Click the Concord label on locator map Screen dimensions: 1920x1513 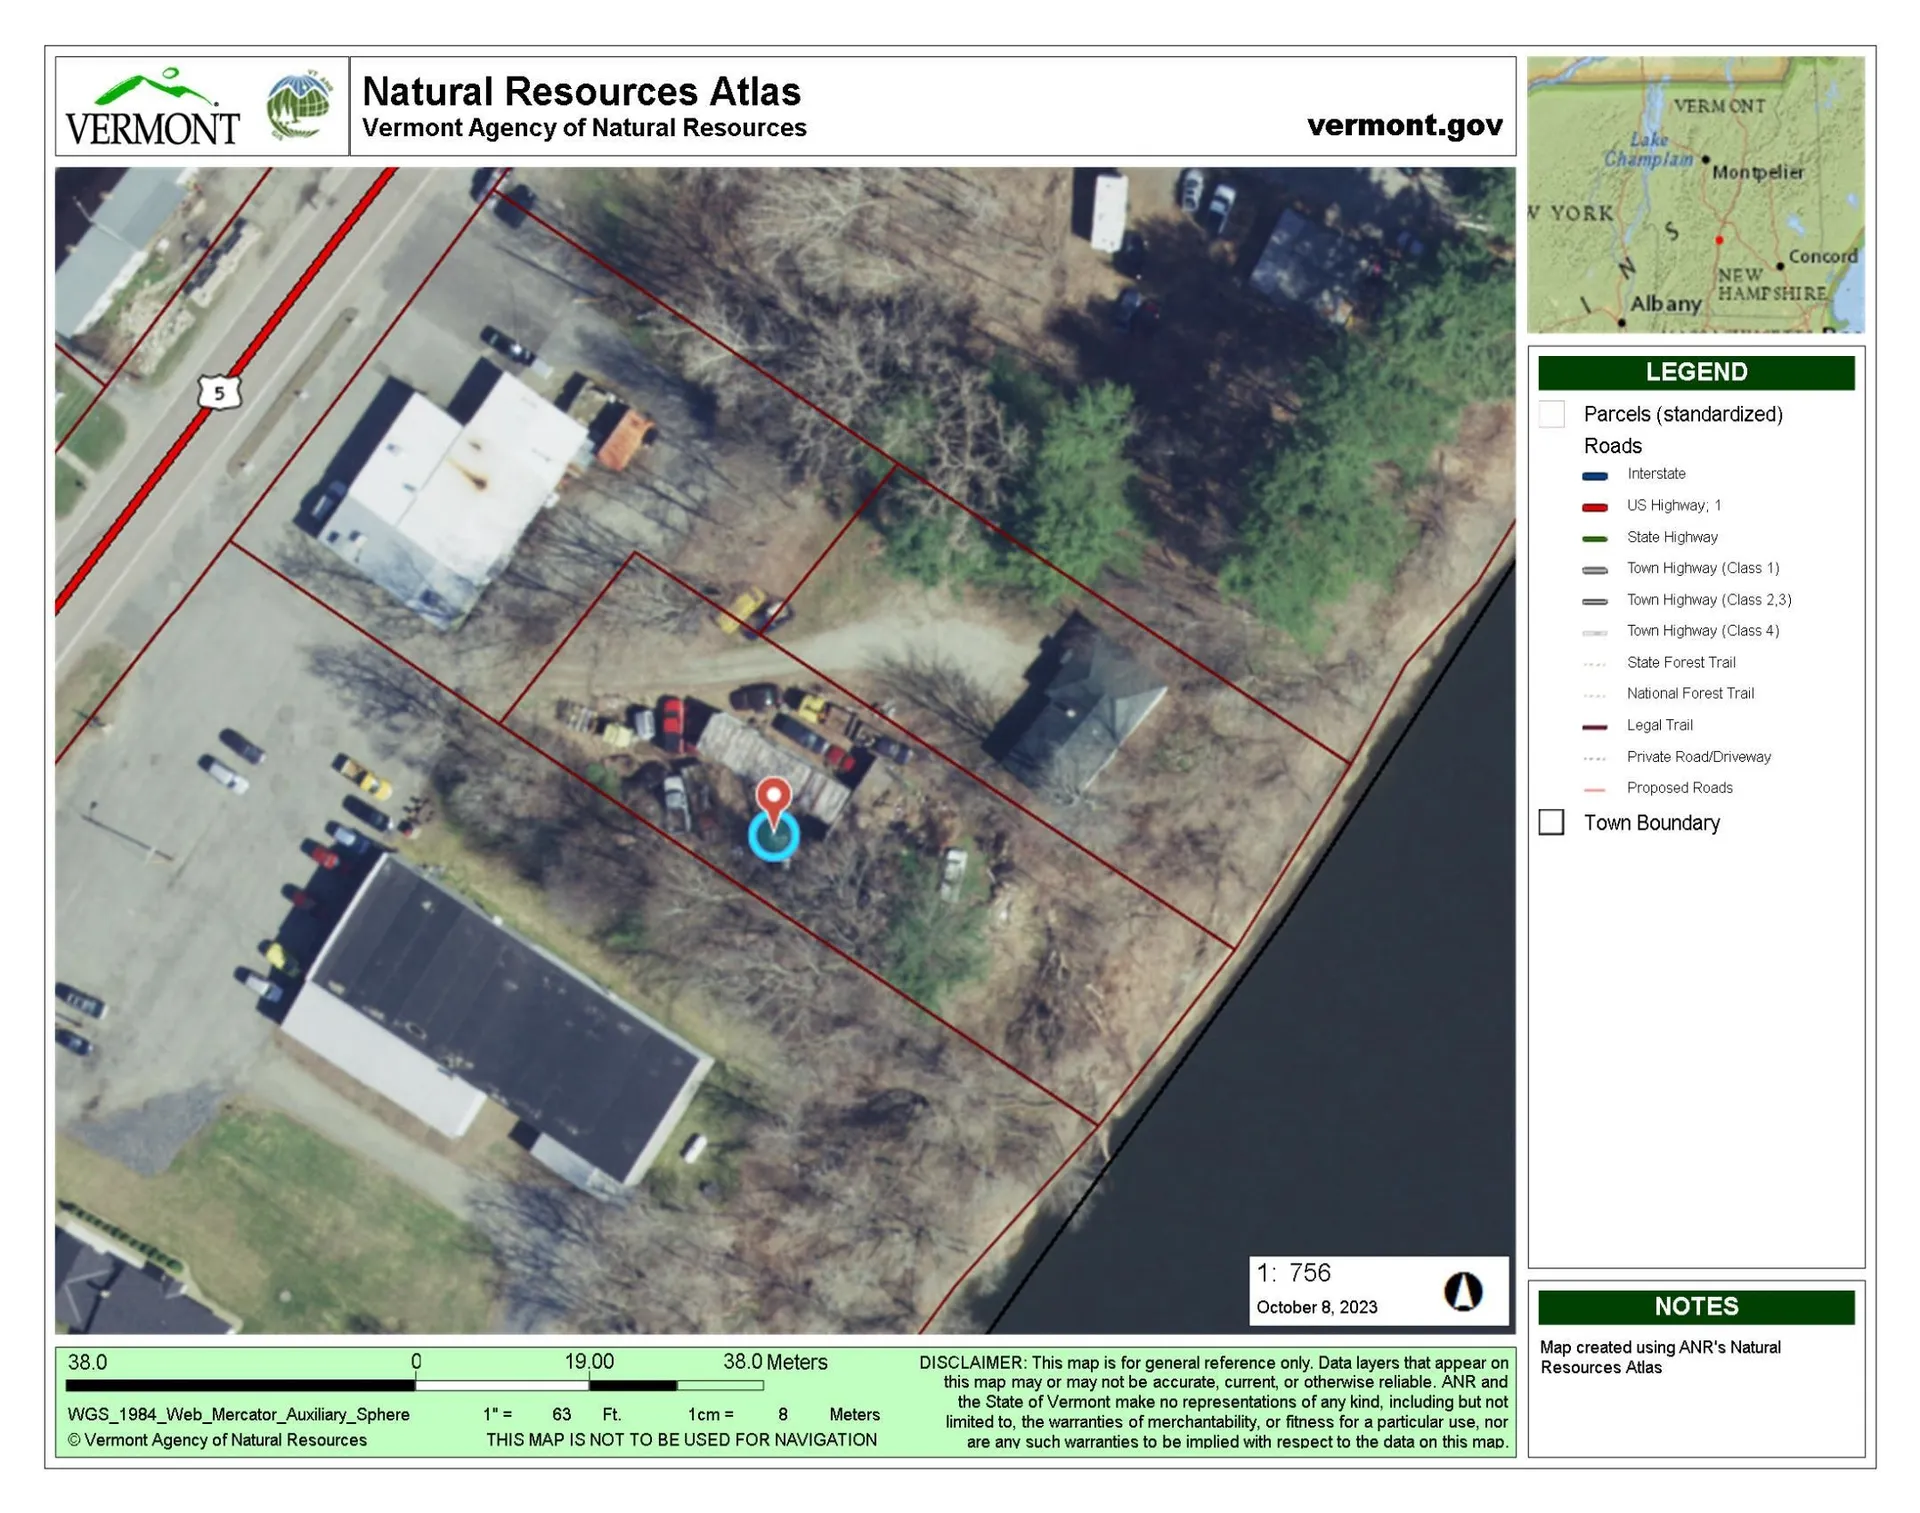pos(1822,256)
